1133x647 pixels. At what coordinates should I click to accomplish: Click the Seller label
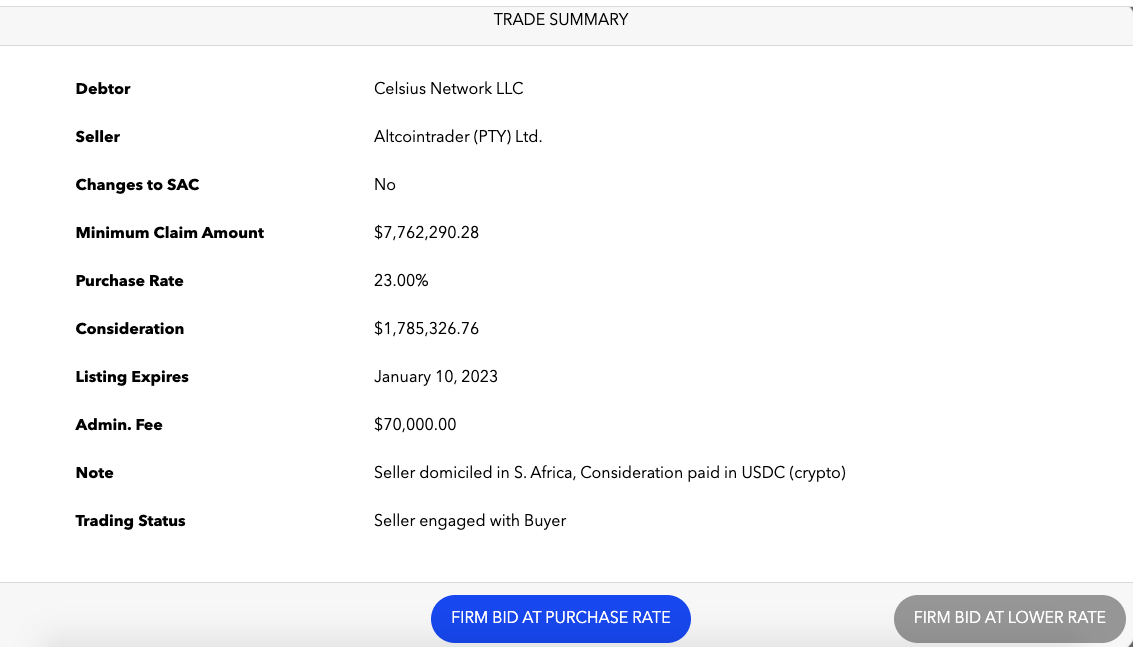click(97, 136)
